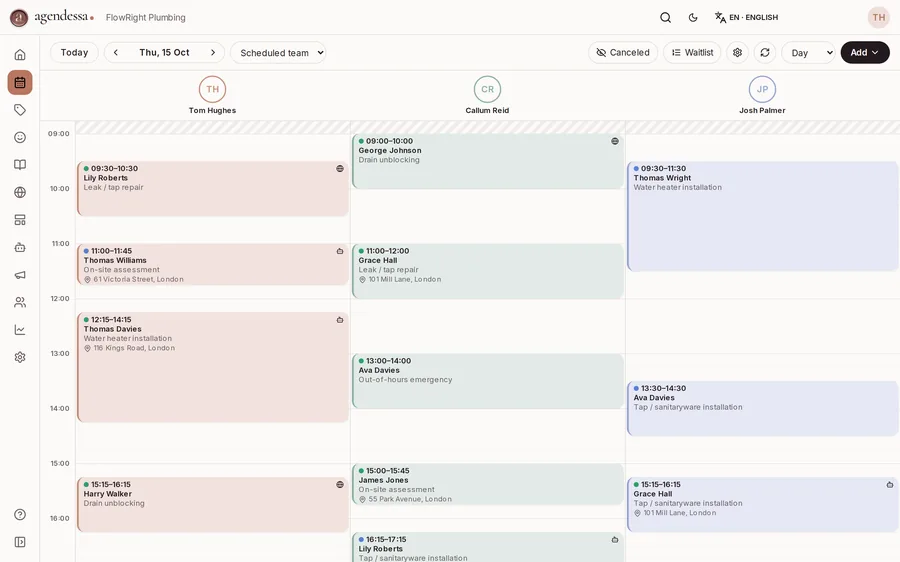Open the megaphone marketing icon
The image size is (900, 562).
coord(20,275)
